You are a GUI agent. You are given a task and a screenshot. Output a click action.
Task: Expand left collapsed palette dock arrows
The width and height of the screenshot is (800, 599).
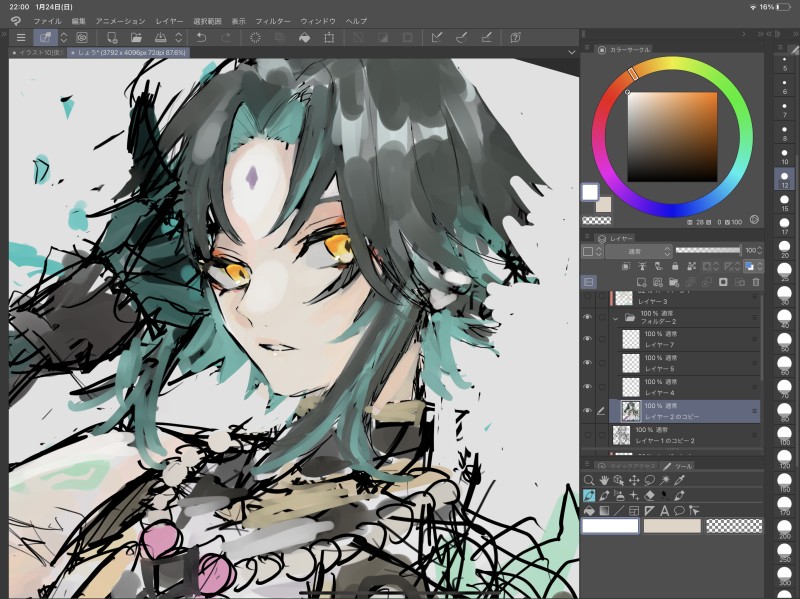4,34
